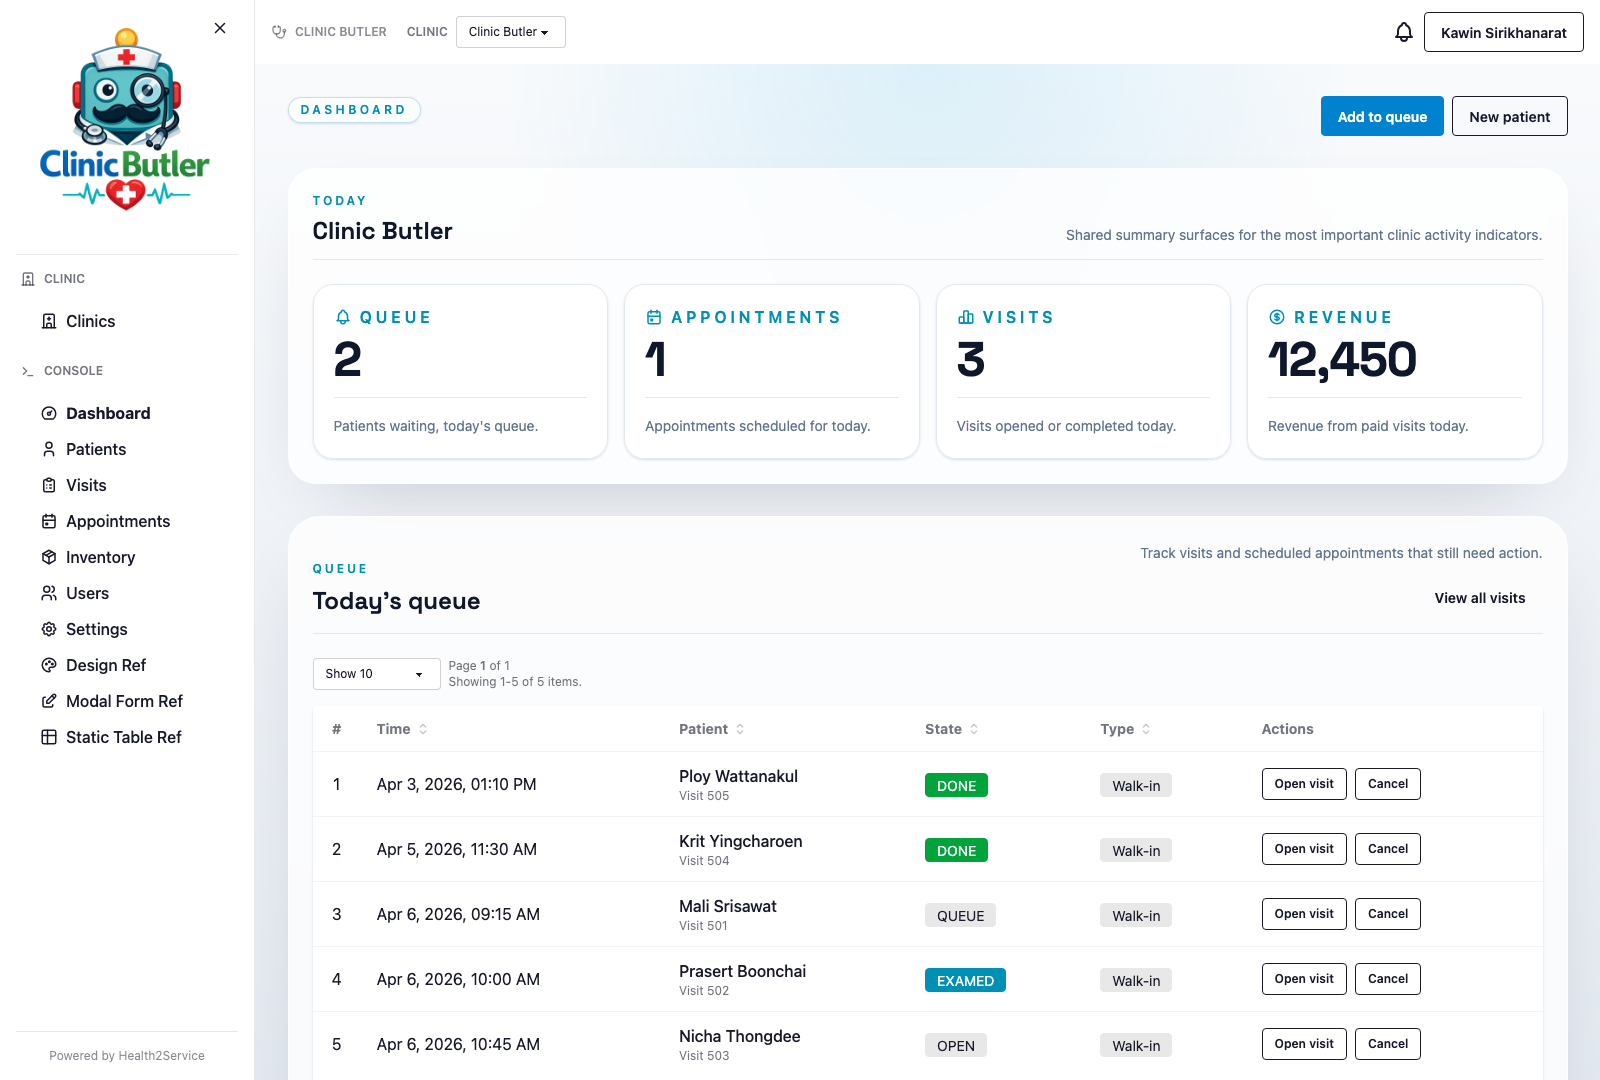The height and width of the screenshot is (1080, 1600).
Task: Open the Appointments calendar icon
Action: point(49,521)
